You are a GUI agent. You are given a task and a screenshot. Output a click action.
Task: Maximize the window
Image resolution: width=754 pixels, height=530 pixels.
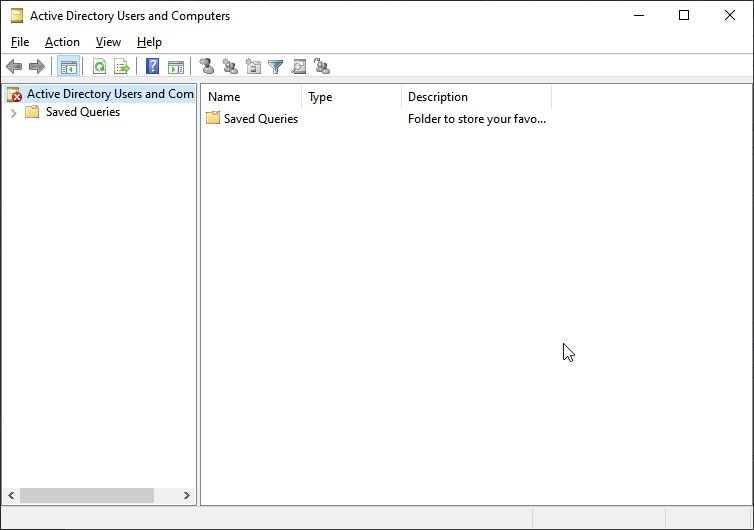pyautogui.click(x=684, y=15)
